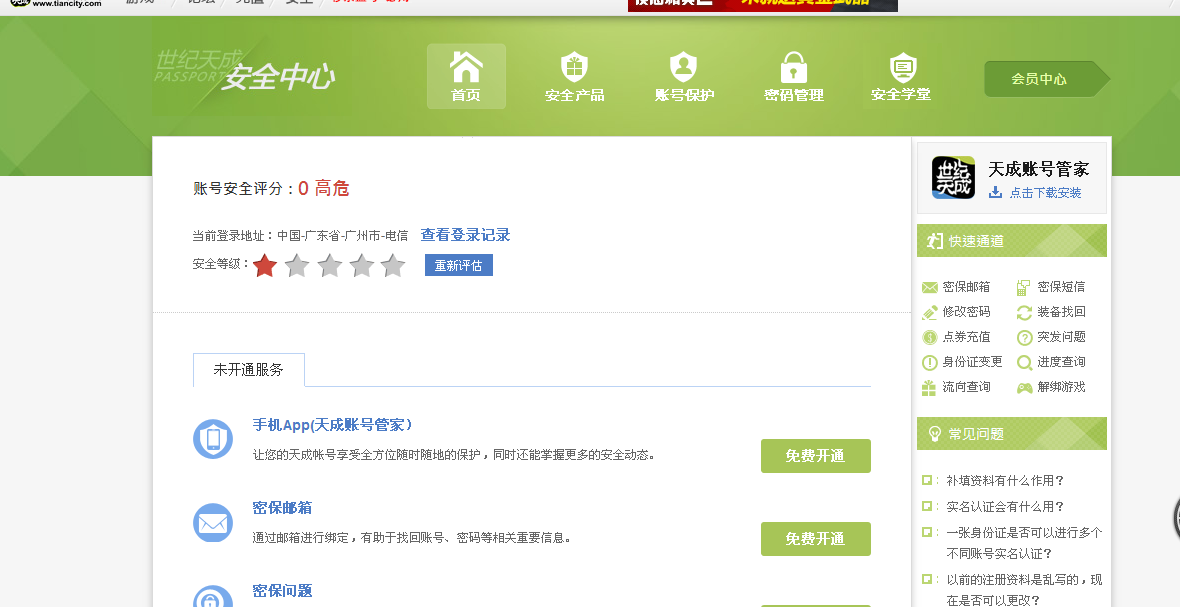Click the green envelope icon in 快速通道
1180x607 pixels.
(x=929, y=287)
